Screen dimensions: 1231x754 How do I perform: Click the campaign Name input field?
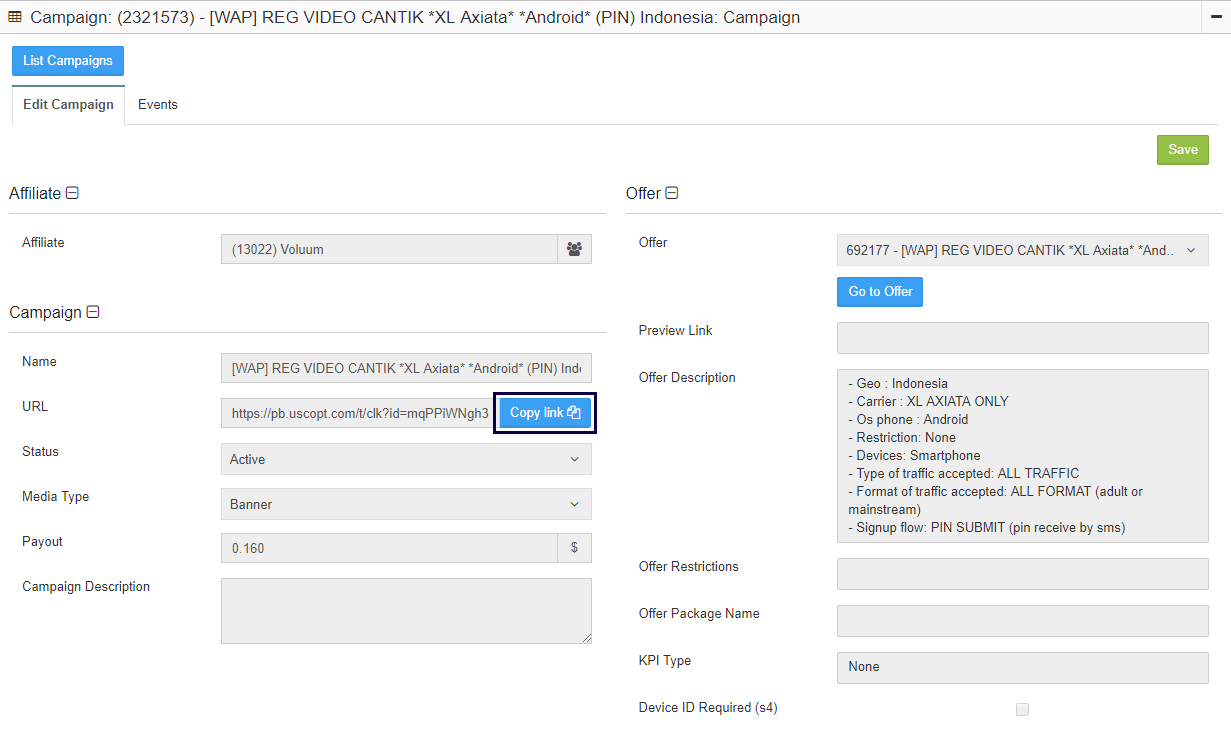coord(405,368)
